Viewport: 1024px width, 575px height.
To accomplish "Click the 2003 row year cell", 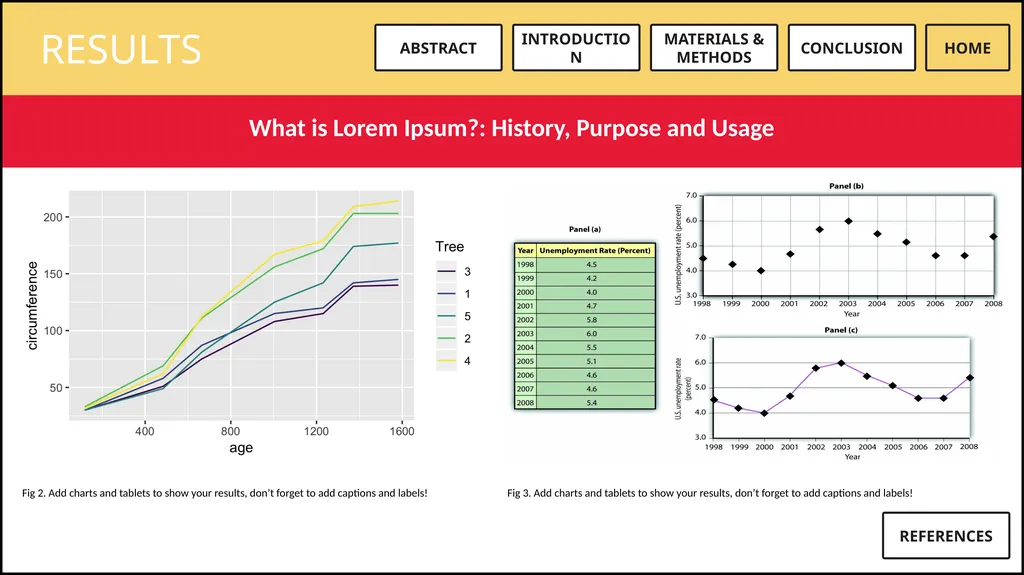I will point(526,334).
